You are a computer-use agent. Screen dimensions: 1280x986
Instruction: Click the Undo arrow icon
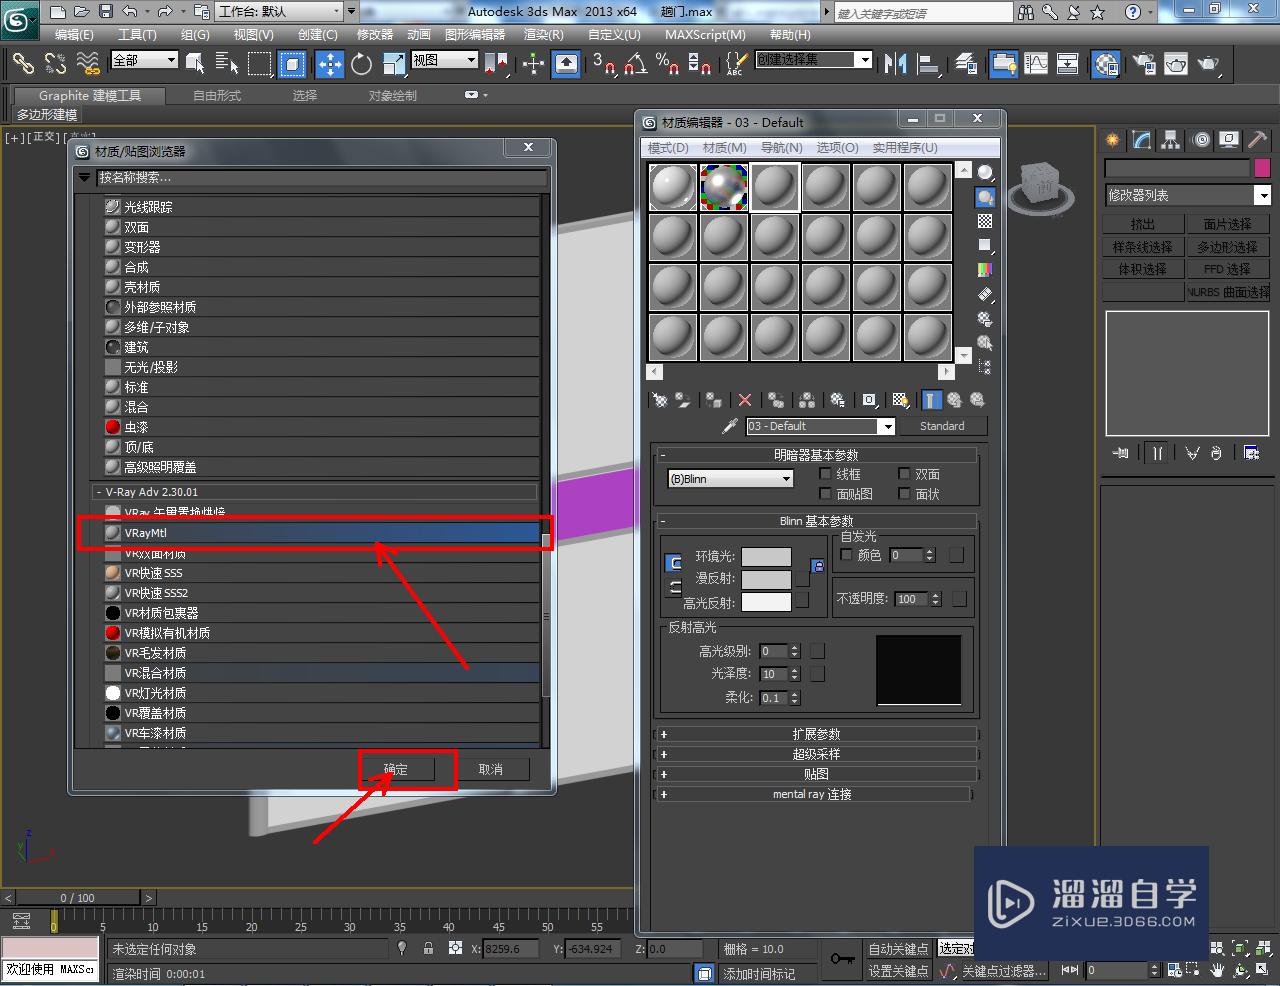point(130,12)
